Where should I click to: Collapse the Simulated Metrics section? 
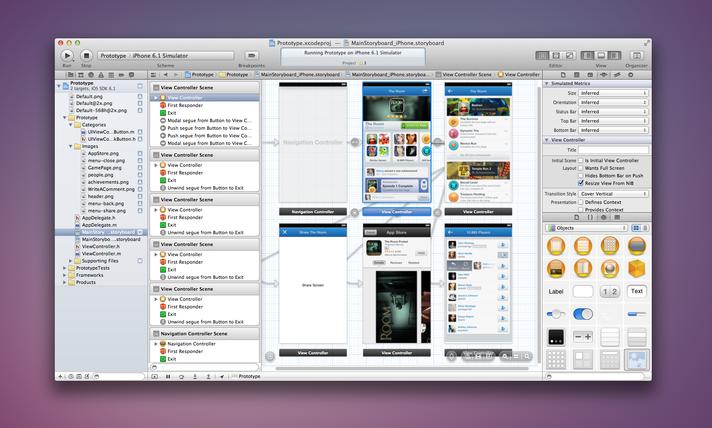pyautogui.click(x=547, y=84)
